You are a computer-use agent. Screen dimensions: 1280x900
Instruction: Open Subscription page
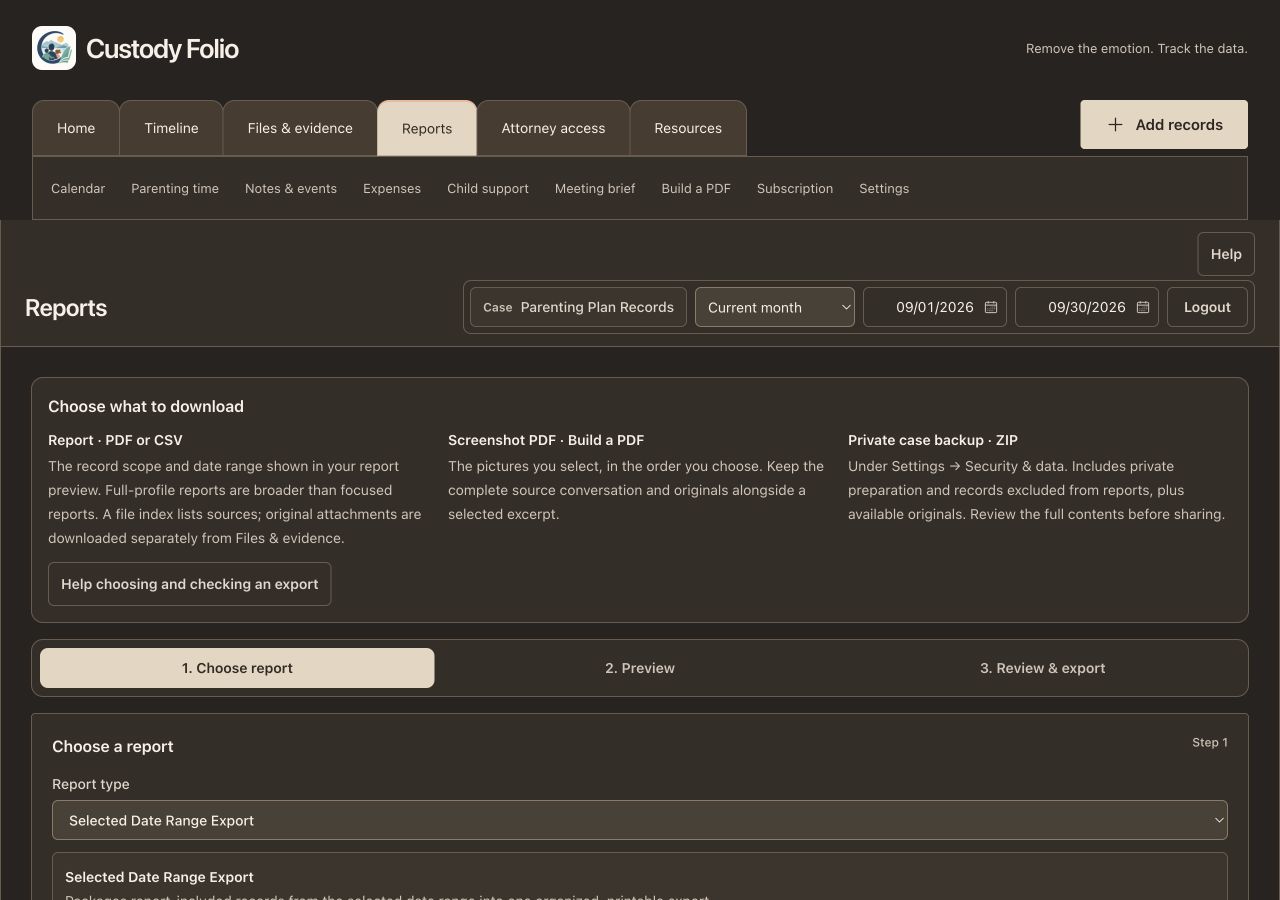(x=795, y=188)
